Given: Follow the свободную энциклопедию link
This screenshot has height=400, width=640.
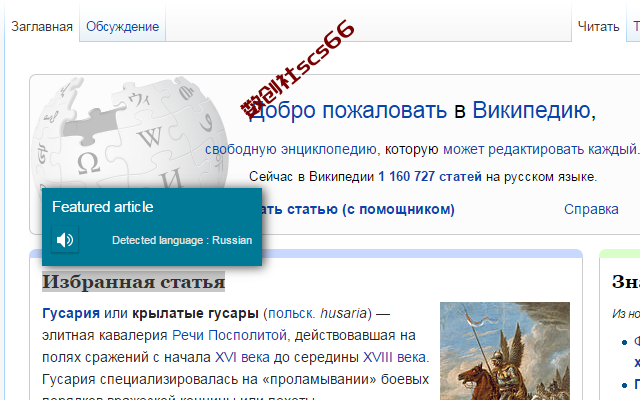Looking at the screenshot, I should coord(290,149).
